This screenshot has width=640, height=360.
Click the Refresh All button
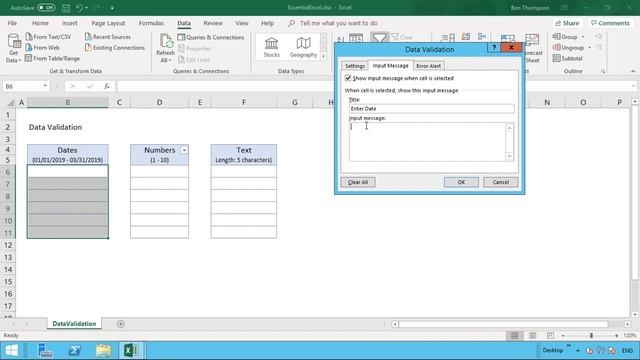click(165, 48)
